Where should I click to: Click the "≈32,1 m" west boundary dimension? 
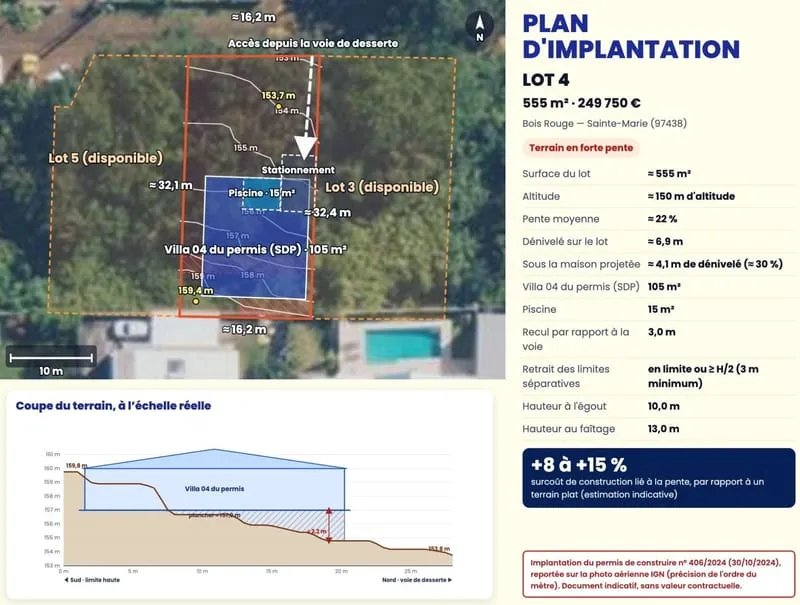tap(171, 185)
